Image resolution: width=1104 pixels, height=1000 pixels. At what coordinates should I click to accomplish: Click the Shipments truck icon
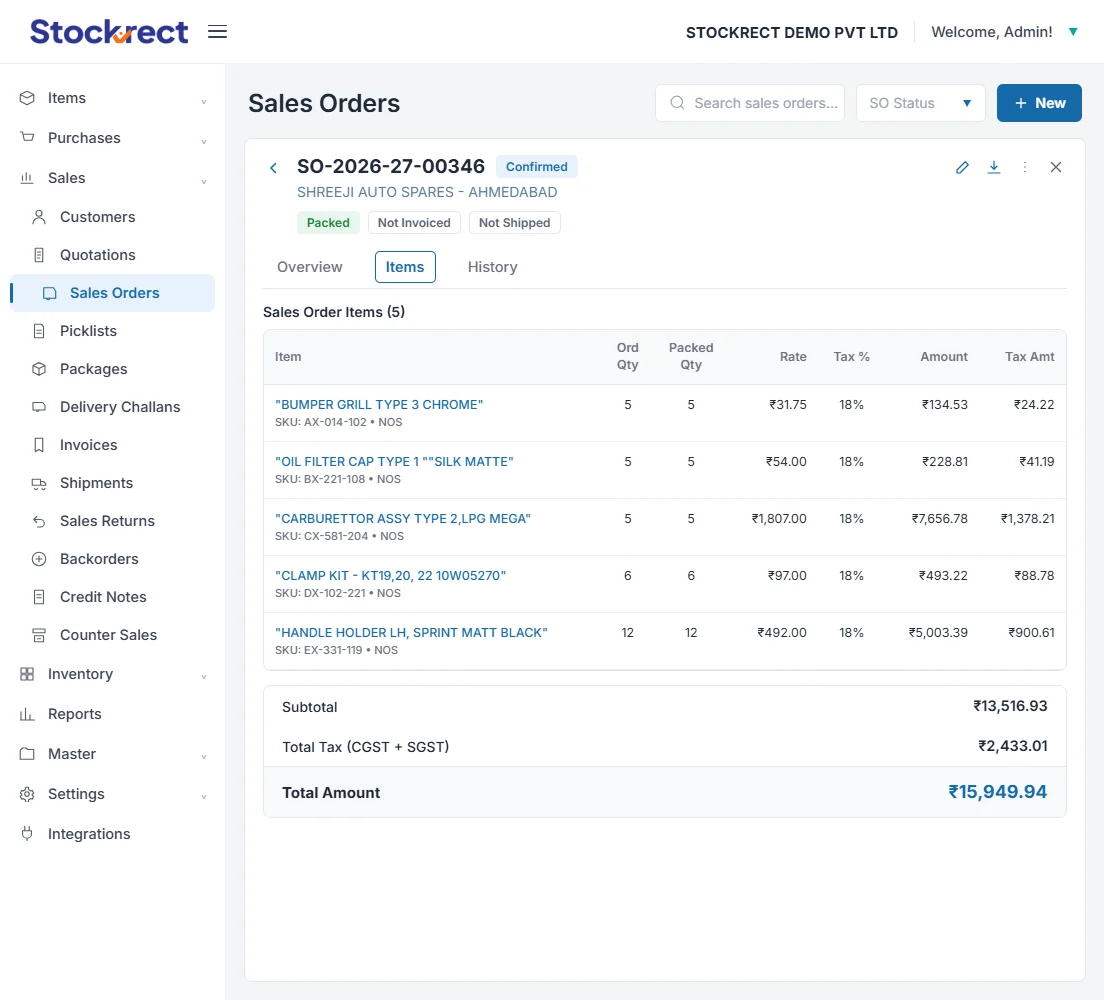tap(39, 483)
